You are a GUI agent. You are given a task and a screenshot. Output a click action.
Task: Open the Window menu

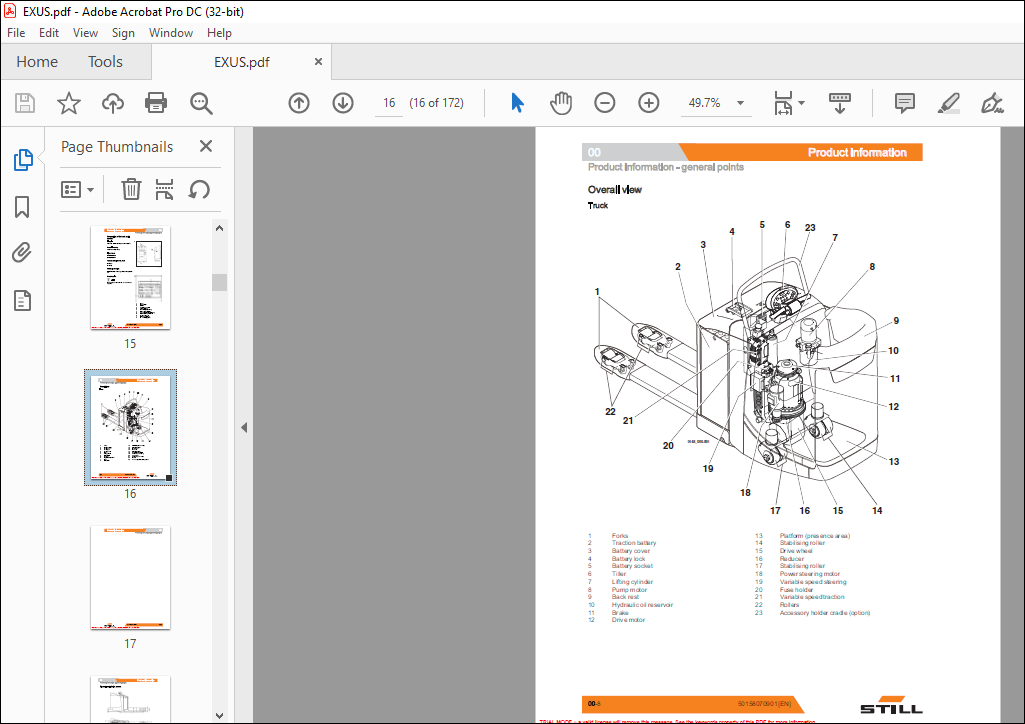click(x=171, y=33)
